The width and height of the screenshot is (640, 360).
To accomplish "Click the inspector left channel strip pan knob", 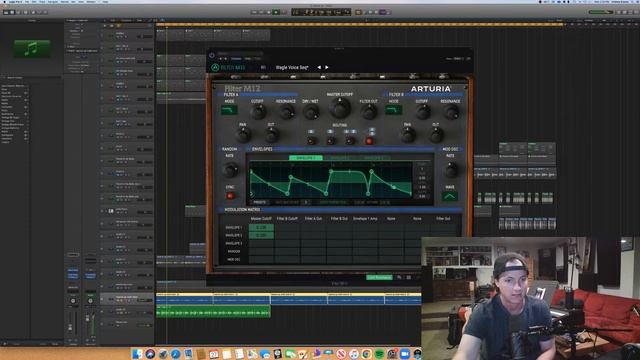I will (73, 301).
